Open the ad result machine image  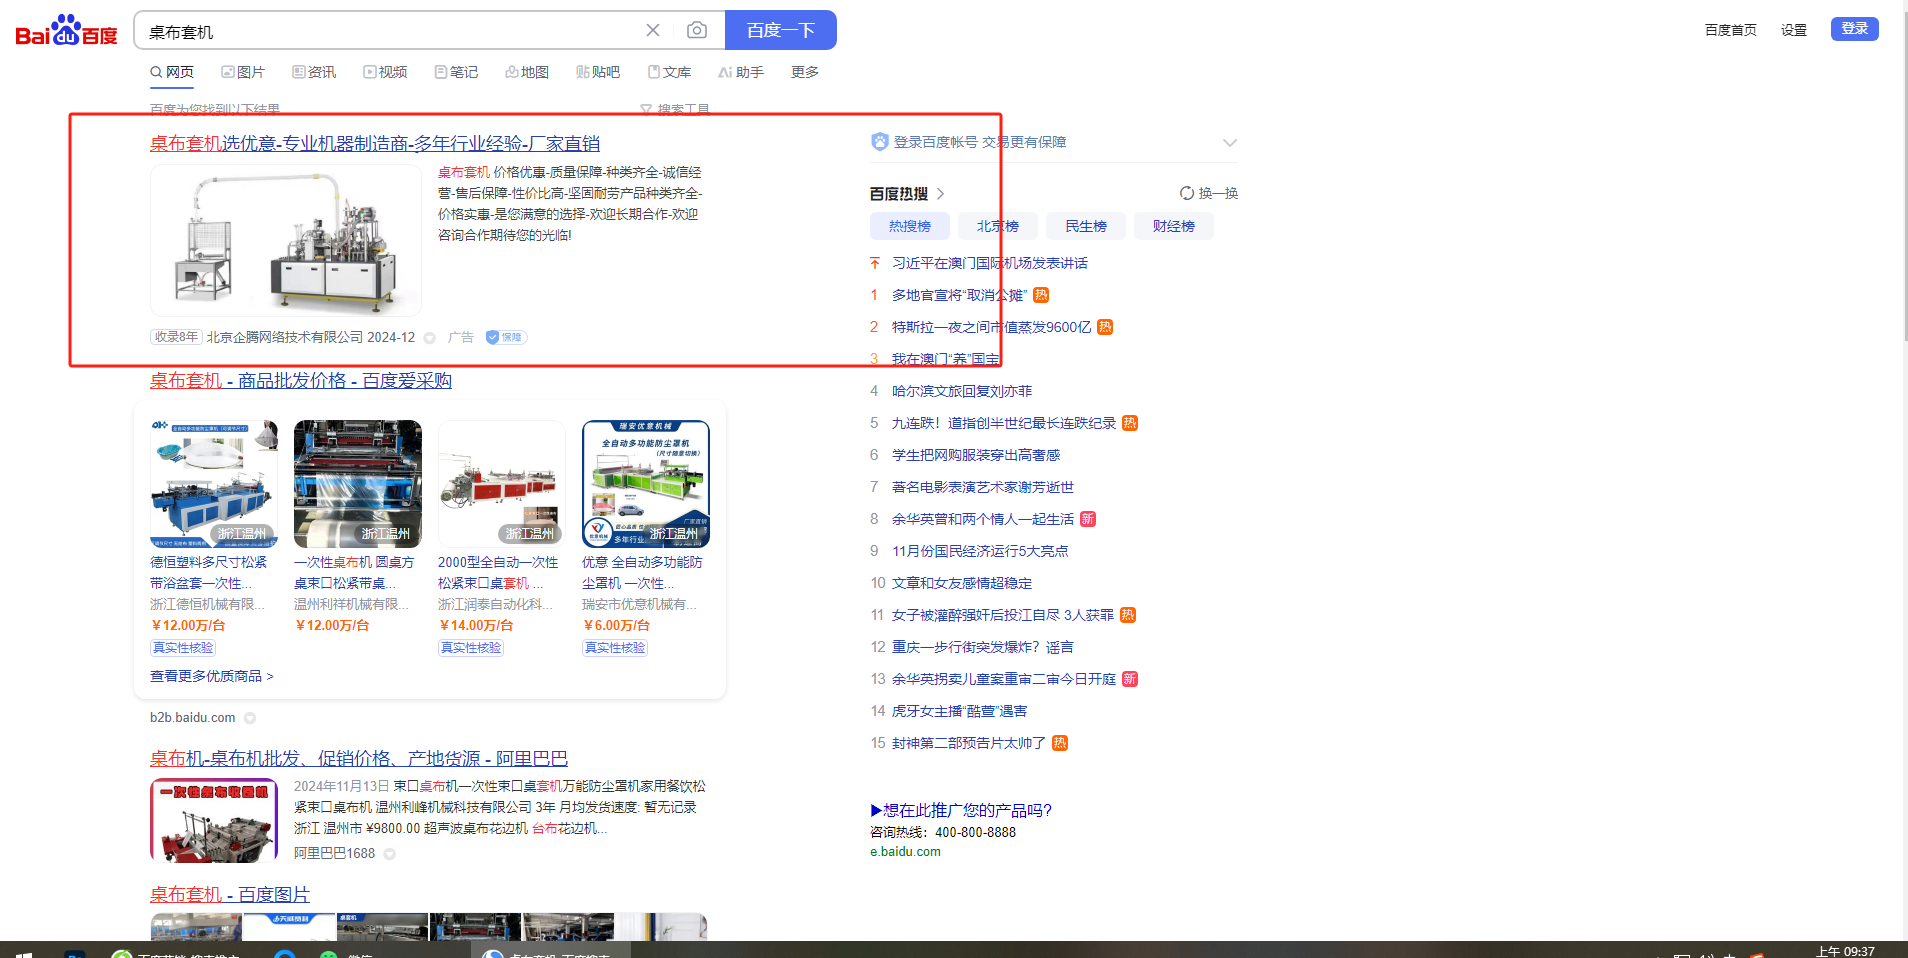pos(286,241)
